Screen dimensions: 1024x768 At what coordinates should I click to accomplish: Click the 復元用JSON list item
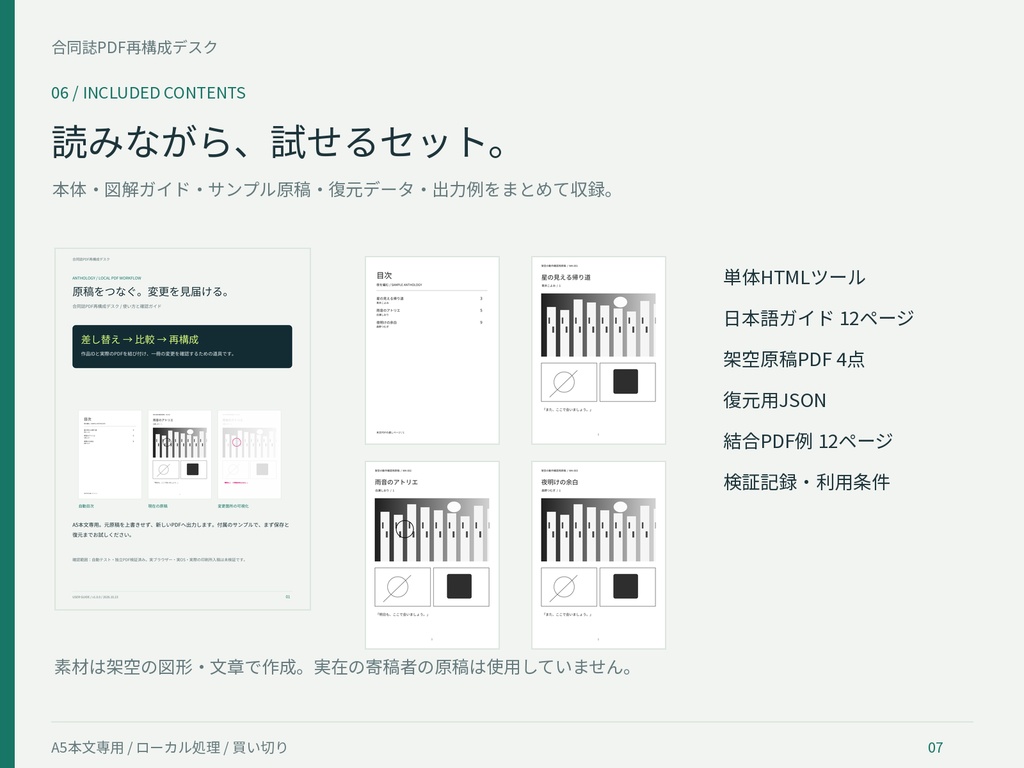(775, 400)
